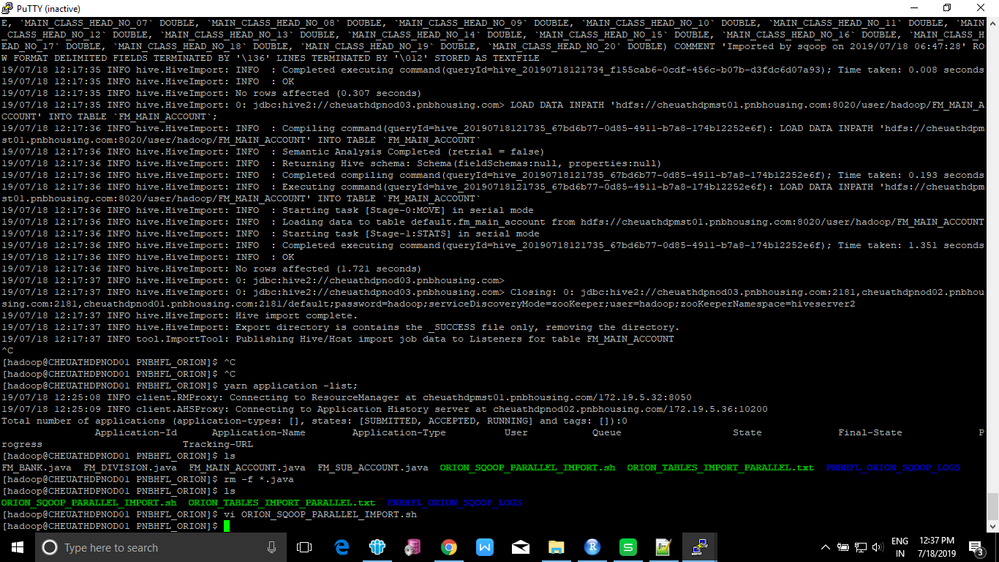The height and width of the screenshot is (562, 999).
Task: Focus the Type here to search box
Action: [x=161, y=547]
